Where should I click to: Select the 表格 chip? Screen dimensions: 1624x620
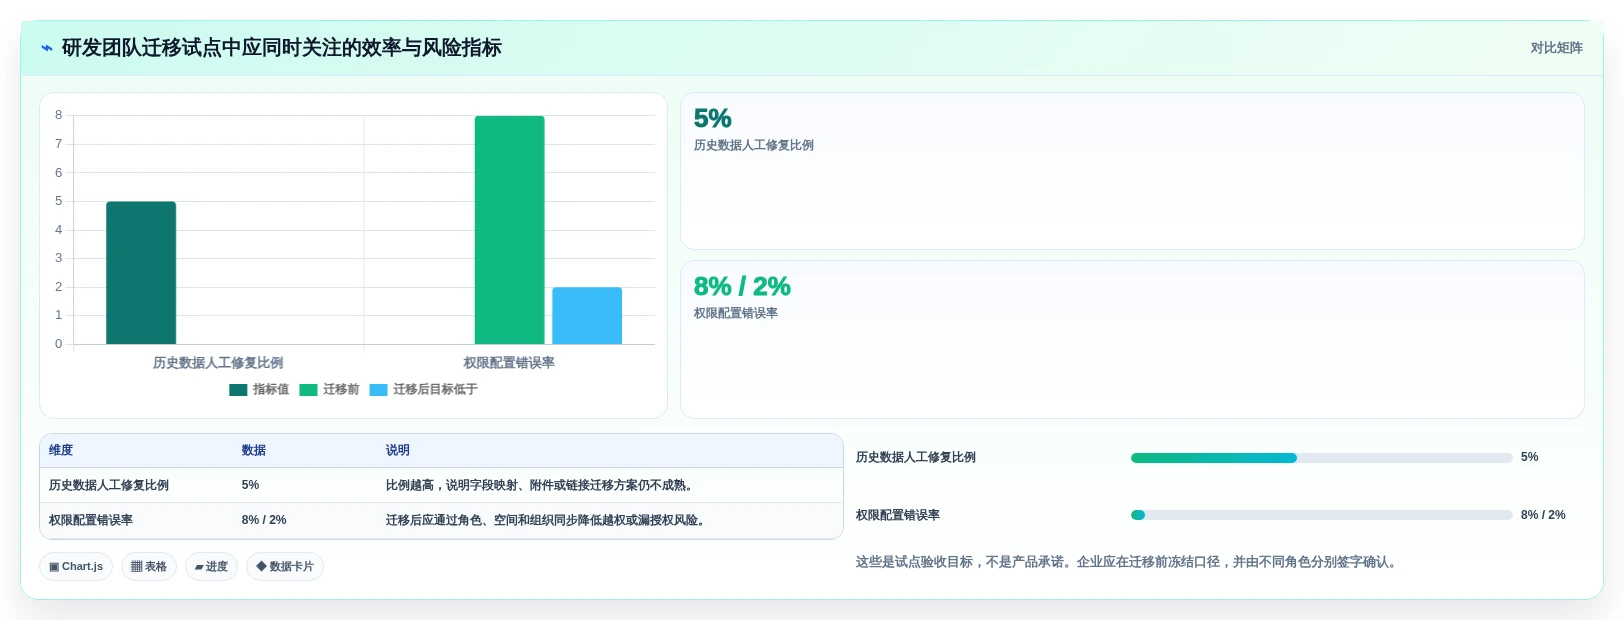pos(149,567)
